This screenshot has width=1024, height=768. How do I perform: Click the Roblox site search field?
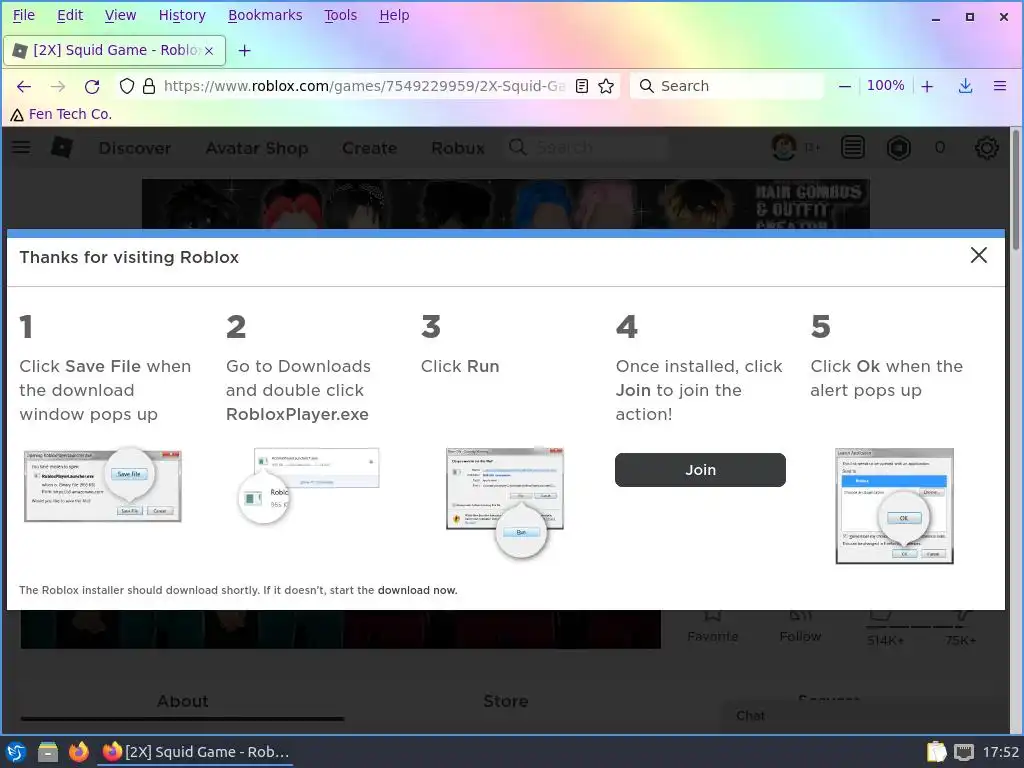(x=588, y=148)
